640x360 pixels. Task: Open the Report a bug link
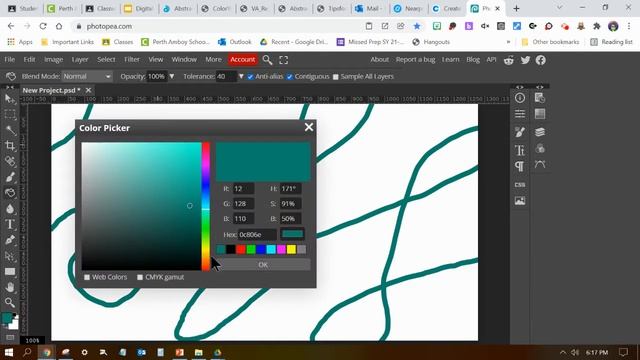pyautogui.click(x=415, y=60)
